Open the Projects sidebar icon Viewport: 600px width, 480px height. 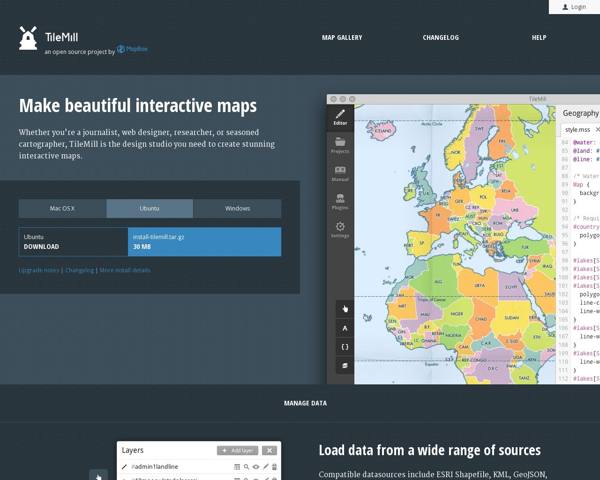tap(340, 146)
